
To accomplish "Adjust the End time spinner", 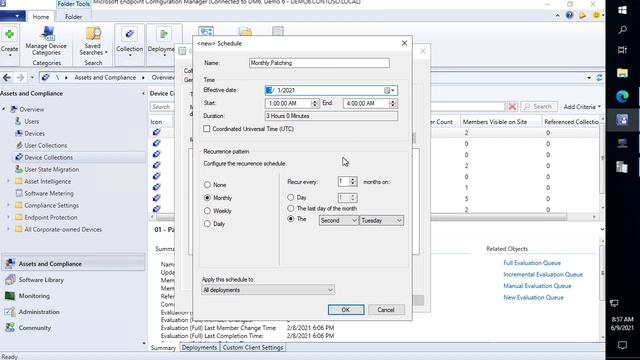I will tap(392, 103).
